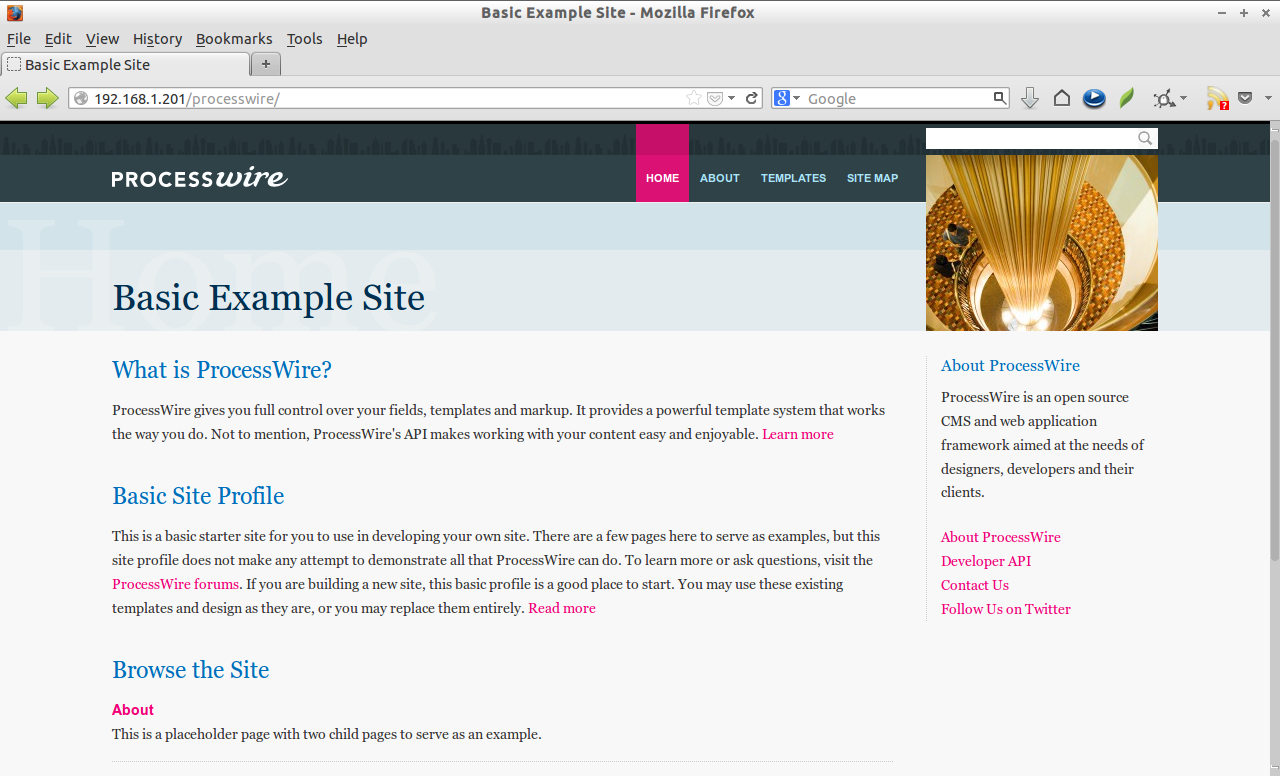
Task: Open the View menu
Action: (102, 39)
